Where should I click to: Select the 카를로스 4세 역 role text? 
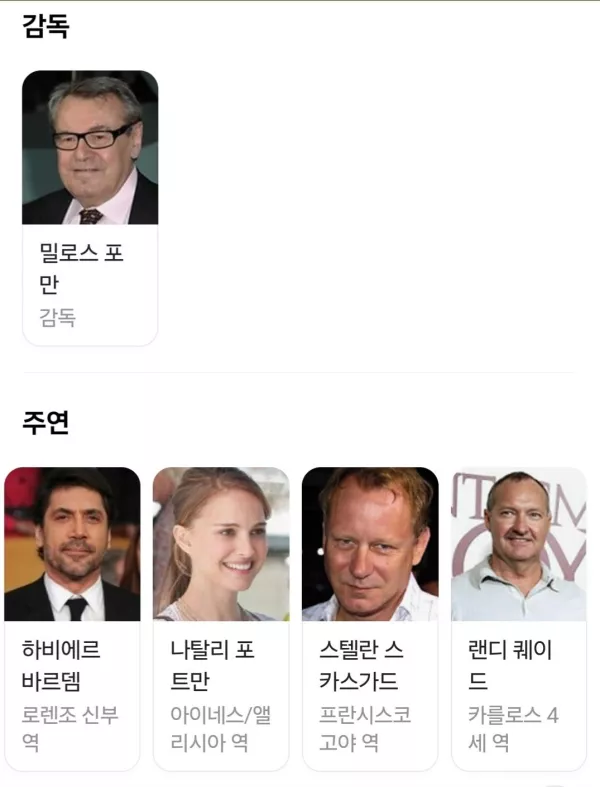[513, 728]
